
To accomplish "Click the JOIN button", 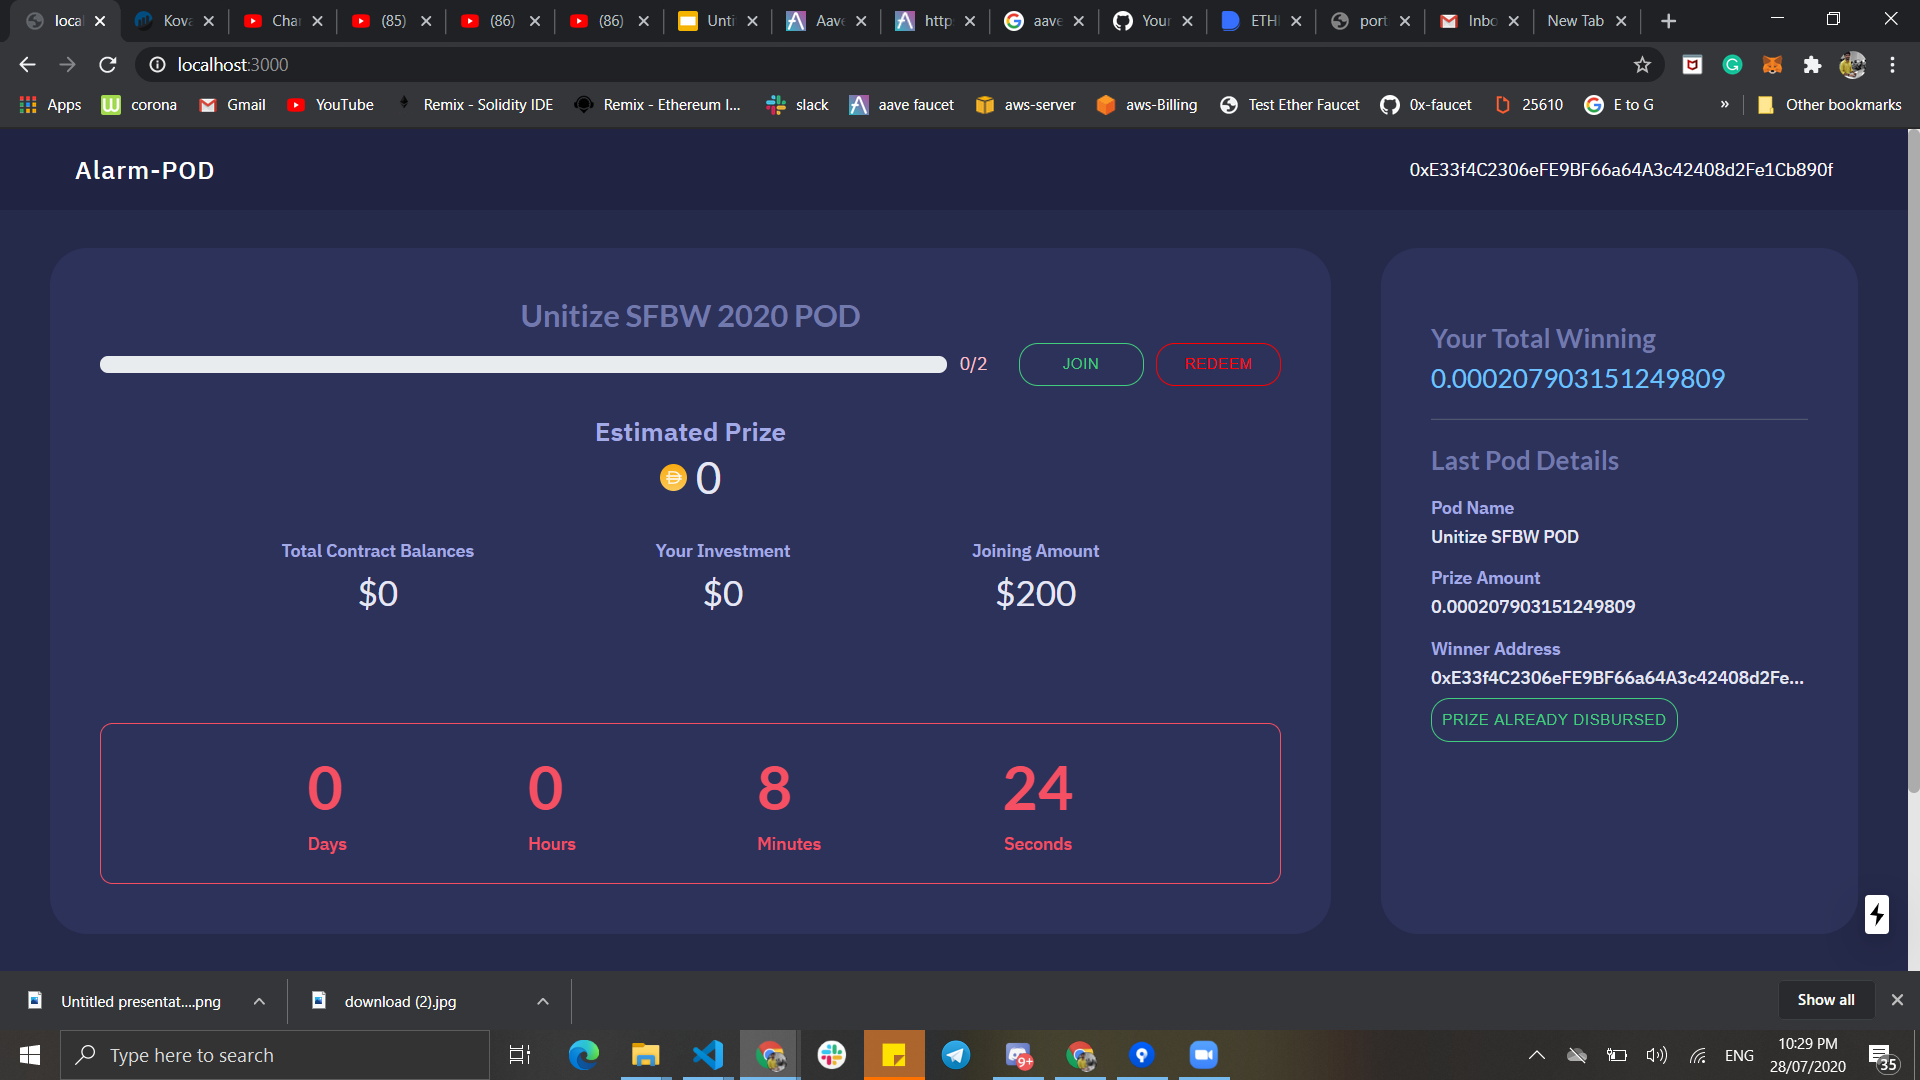I will (1081, 364).
